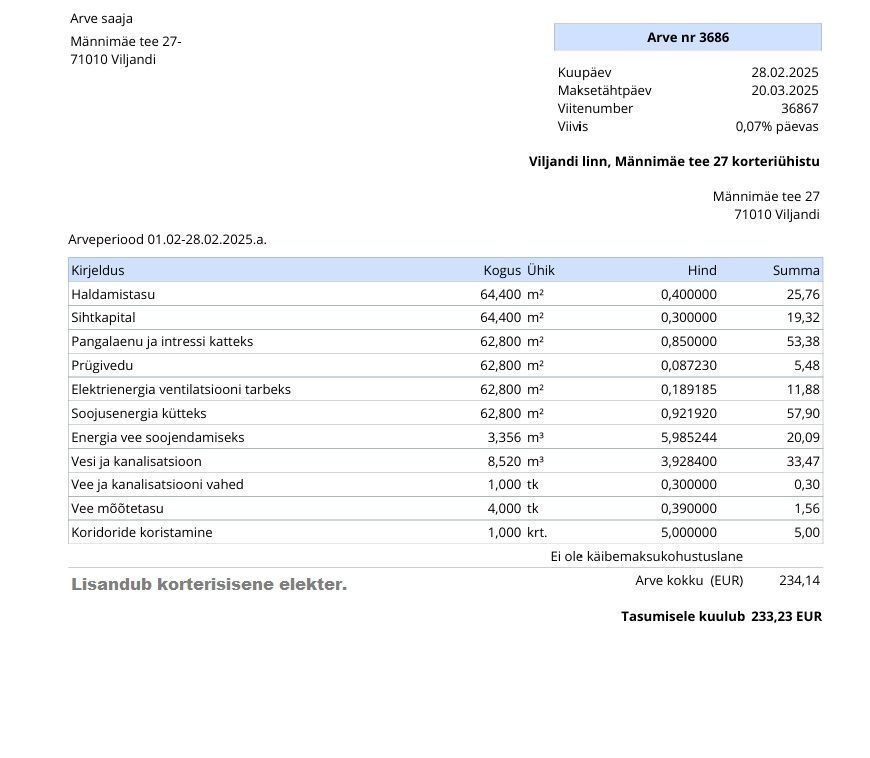Select the 'Arveperiood 01.02-28.02.2025.a.' line
Screen dimensions: 870x758
click(167, 239)
